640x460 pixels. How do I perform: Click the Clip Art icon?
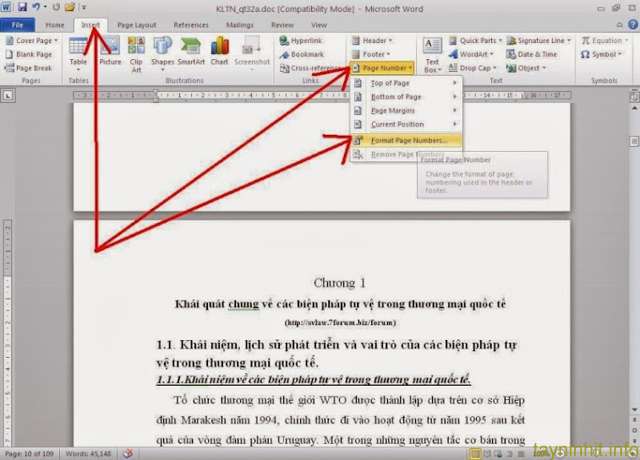click(136, 51)
